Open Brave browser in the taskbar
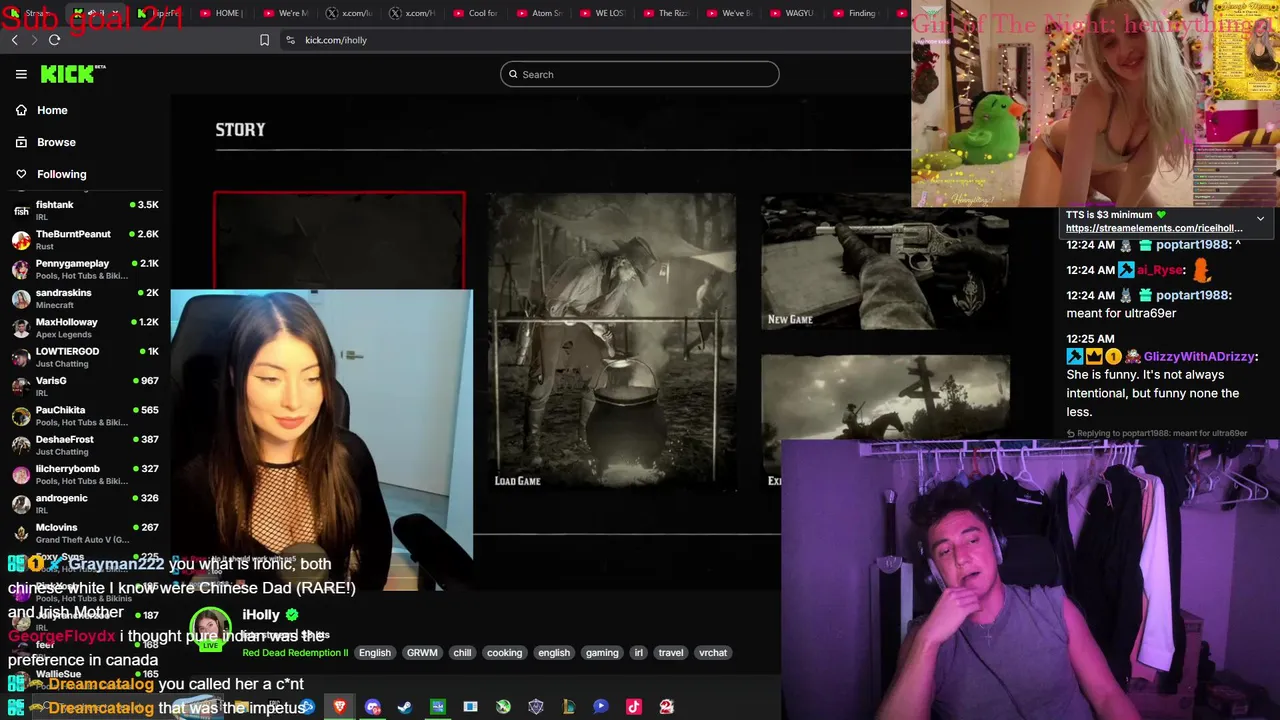Viewport: 1280px width, 720px height. [x=340, y=707]
